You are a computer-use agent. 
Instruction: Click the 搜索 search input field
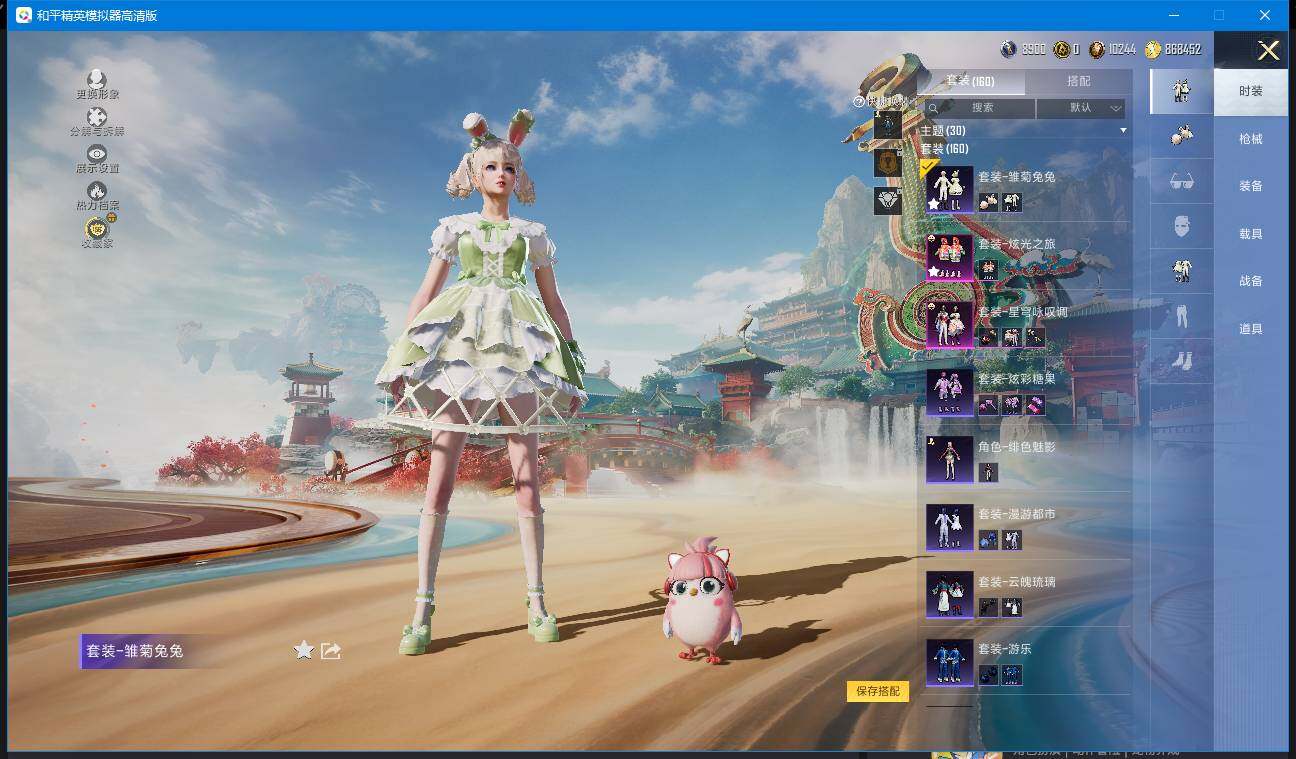tap(980, 108)
